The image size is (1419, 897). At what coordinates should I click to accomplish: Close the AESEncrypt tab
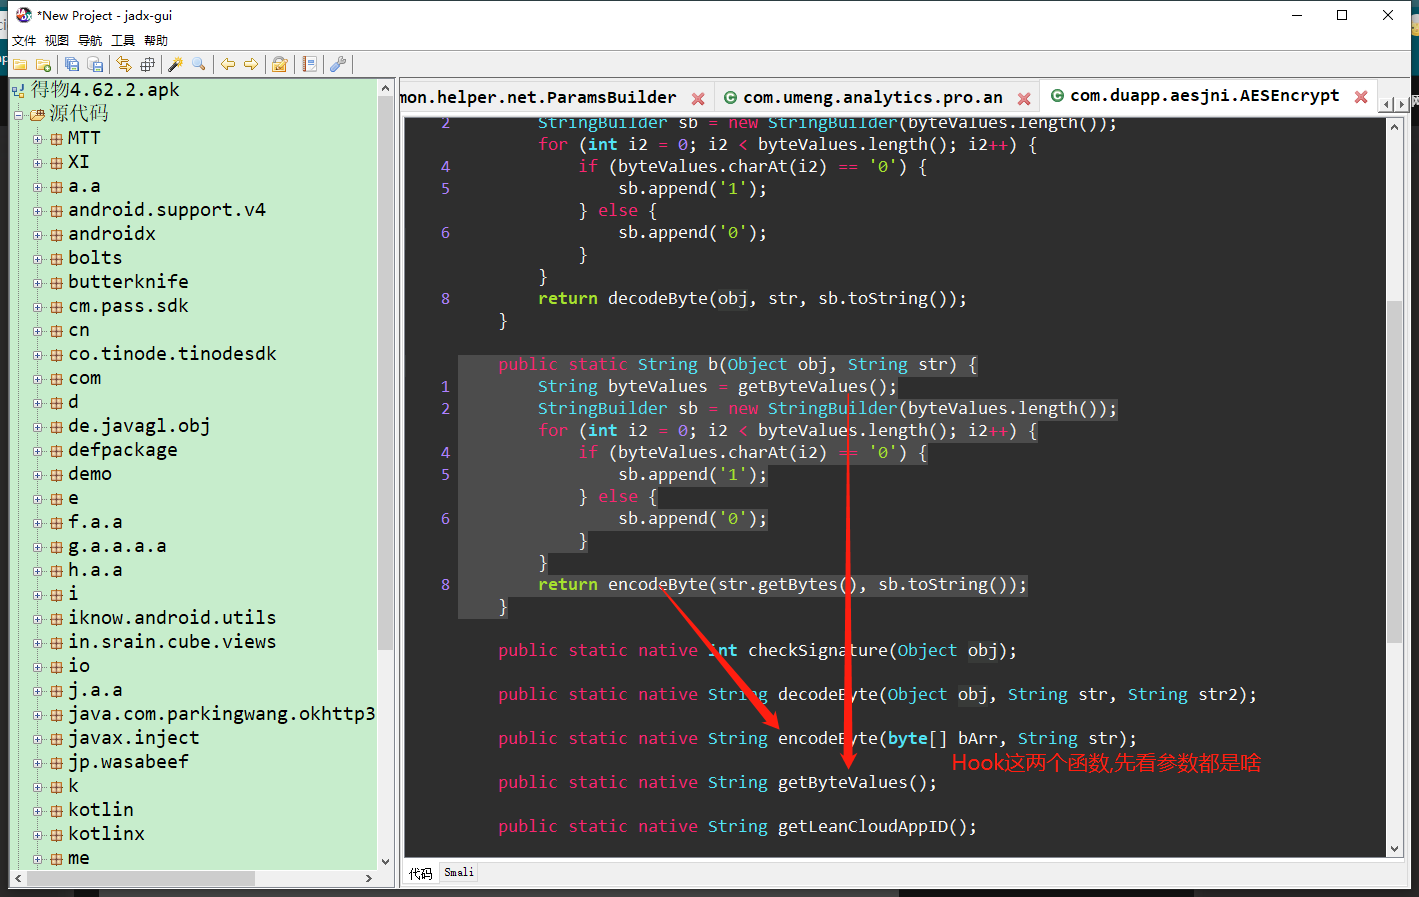(x=1361, y=97)
